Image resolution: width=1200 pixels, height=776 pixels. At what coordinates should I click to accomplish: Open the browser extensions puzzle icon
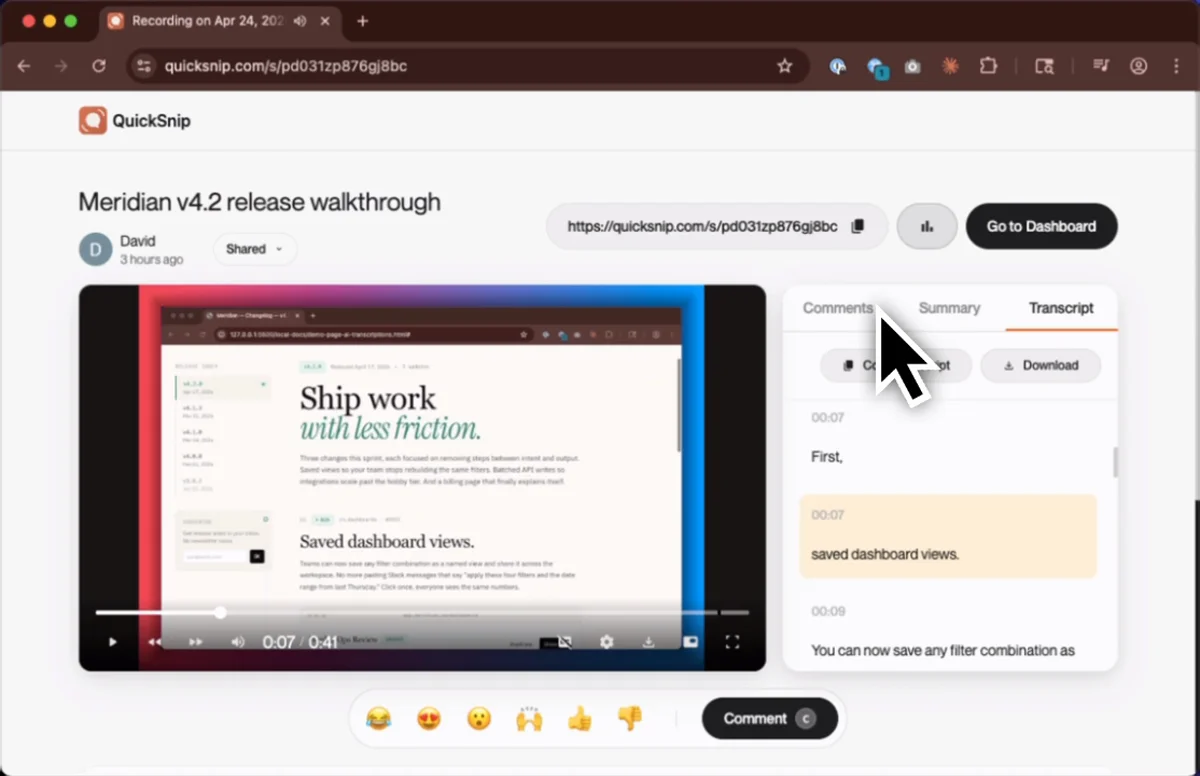pyautogui.click(x=988, y=66)
